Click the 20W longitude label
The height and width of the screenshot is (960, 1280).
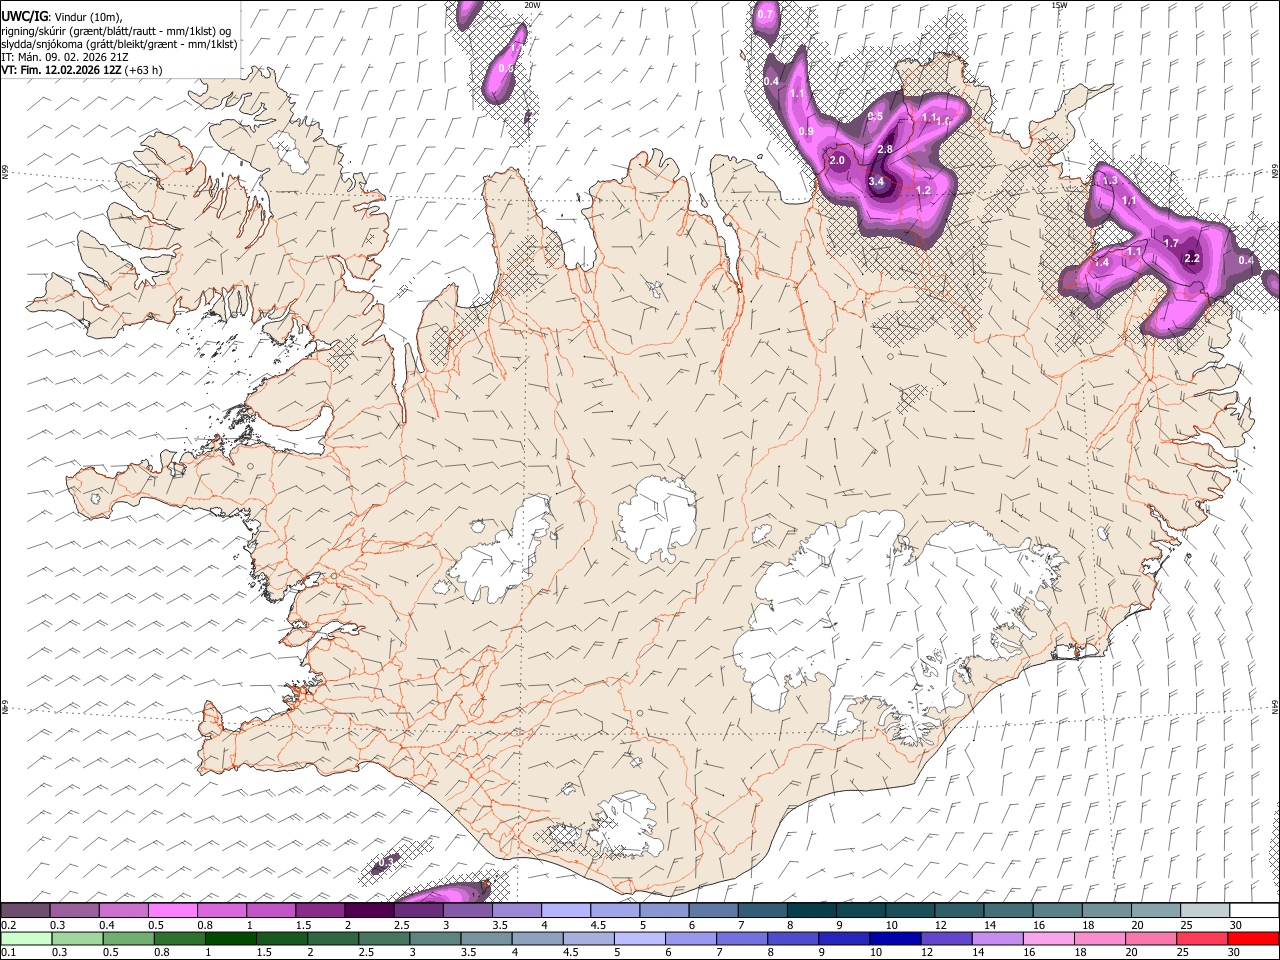[532, 5]
